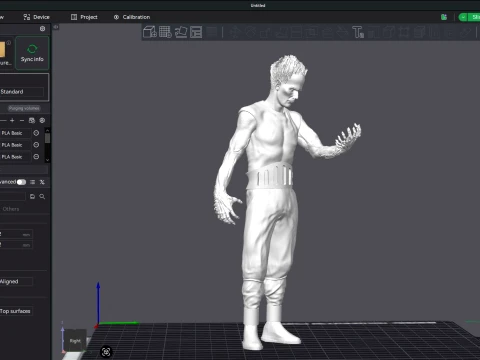480x360 pixels.
Task: Select the greyed-out Move tool icon
Action: point(235,32)
